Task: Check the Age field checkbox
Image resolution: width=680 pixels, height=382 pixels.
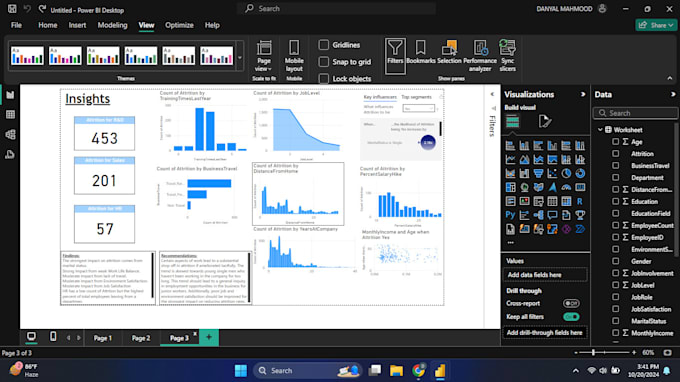Action: coord(615,142)
